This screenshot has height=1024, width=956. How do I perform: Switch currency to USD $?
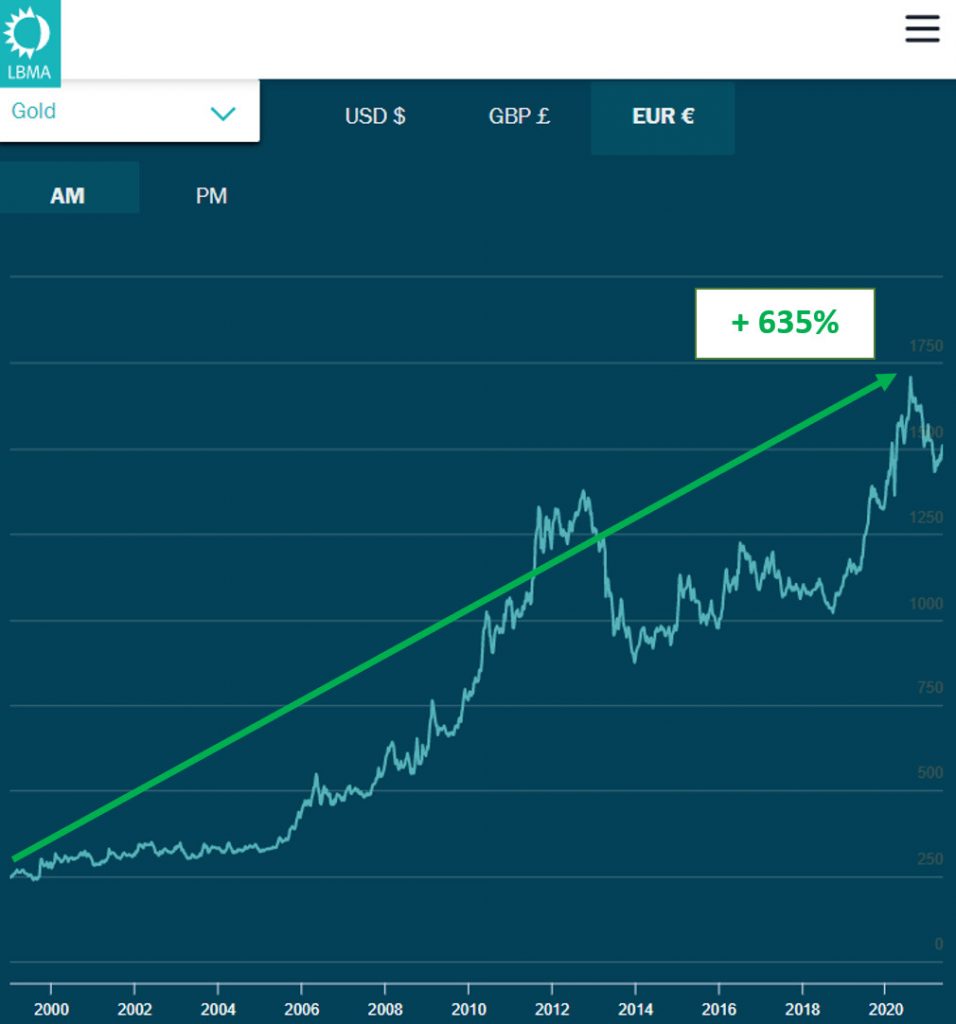pyautogui.click(x=375, y=116)
